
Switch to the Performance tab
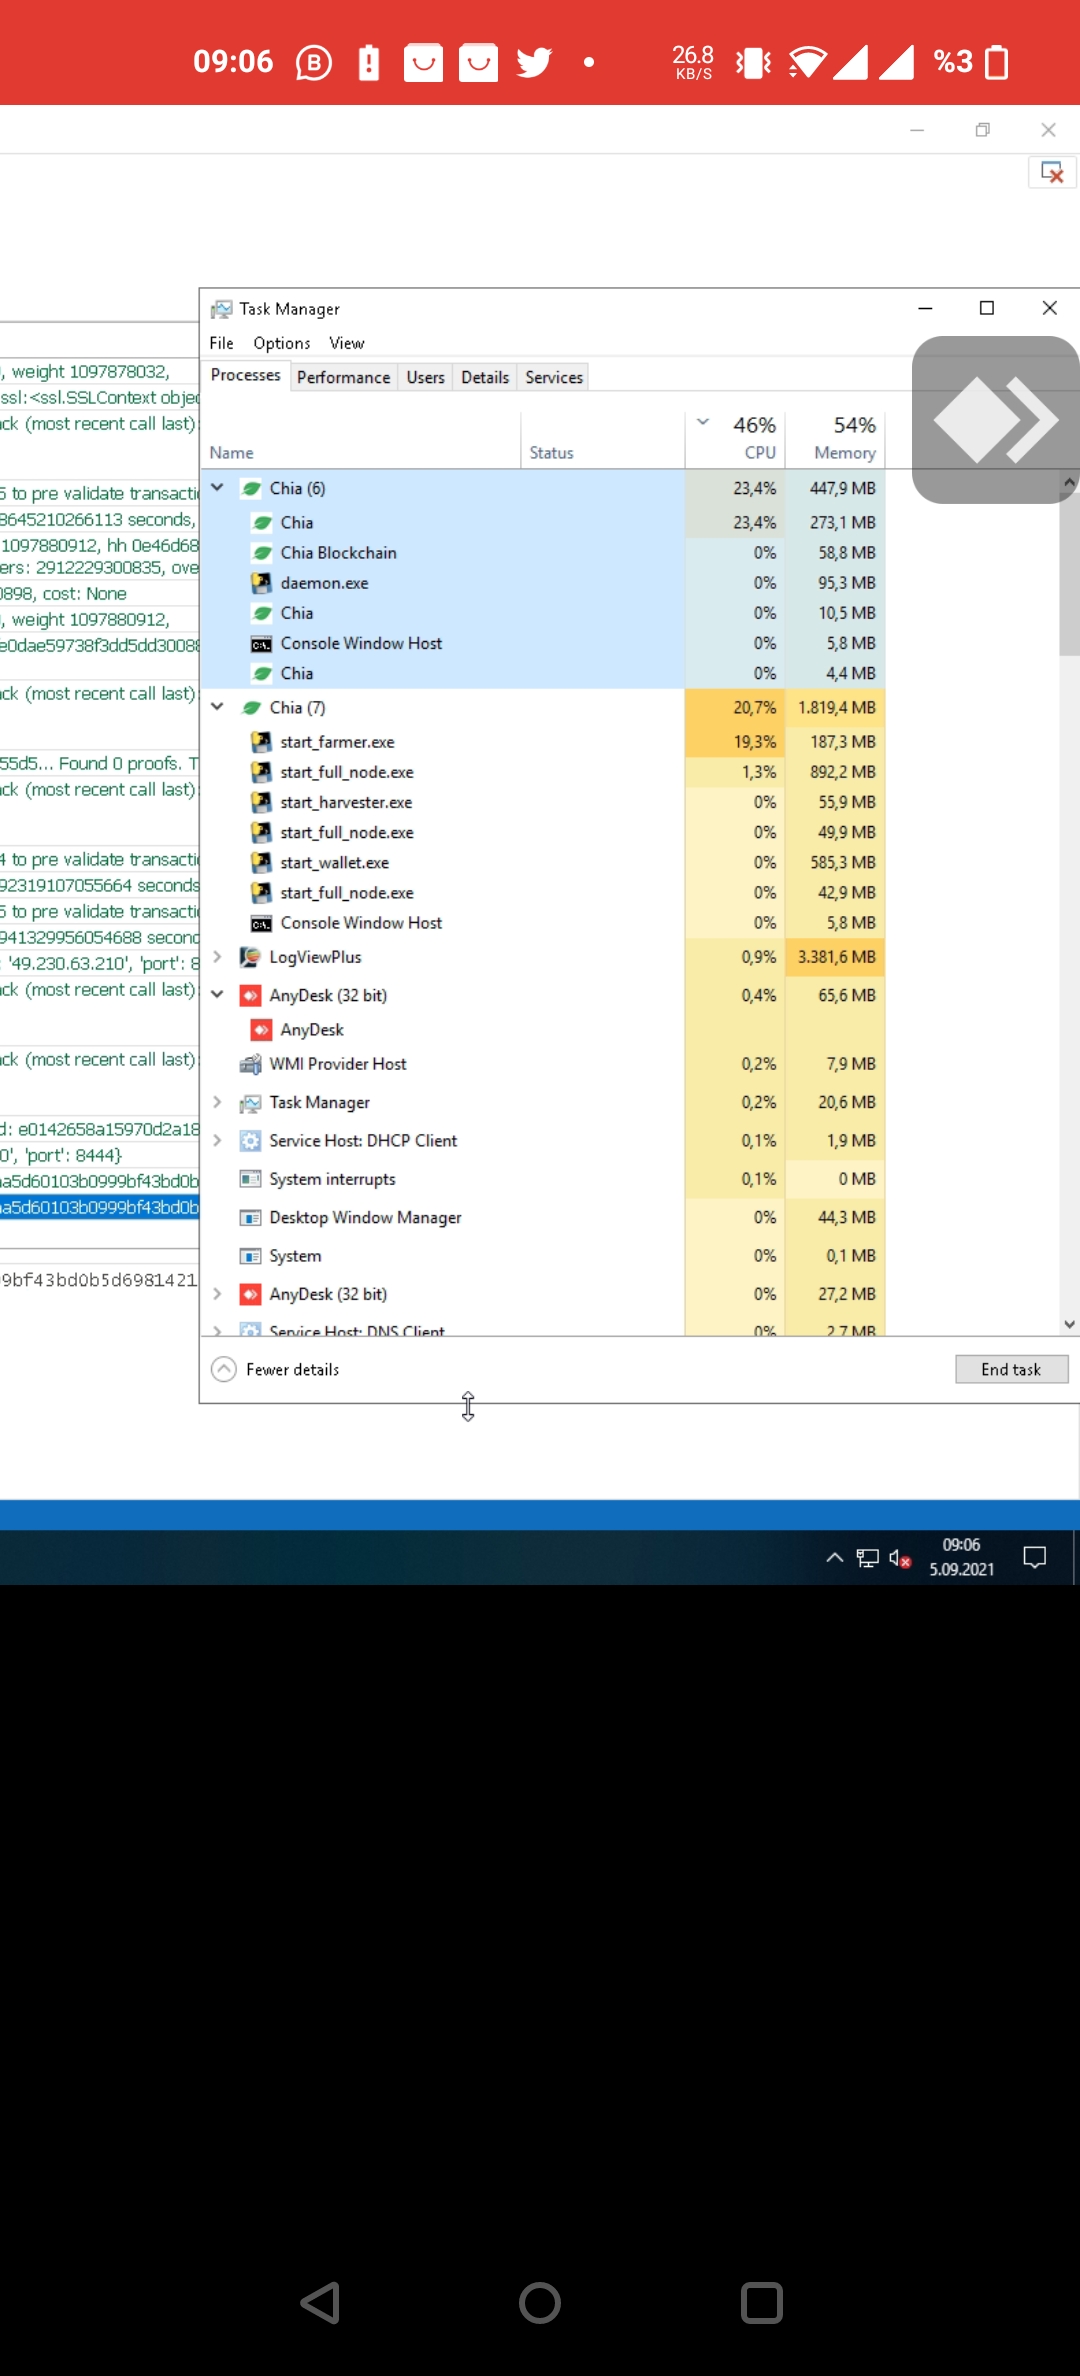pos(343,377)
